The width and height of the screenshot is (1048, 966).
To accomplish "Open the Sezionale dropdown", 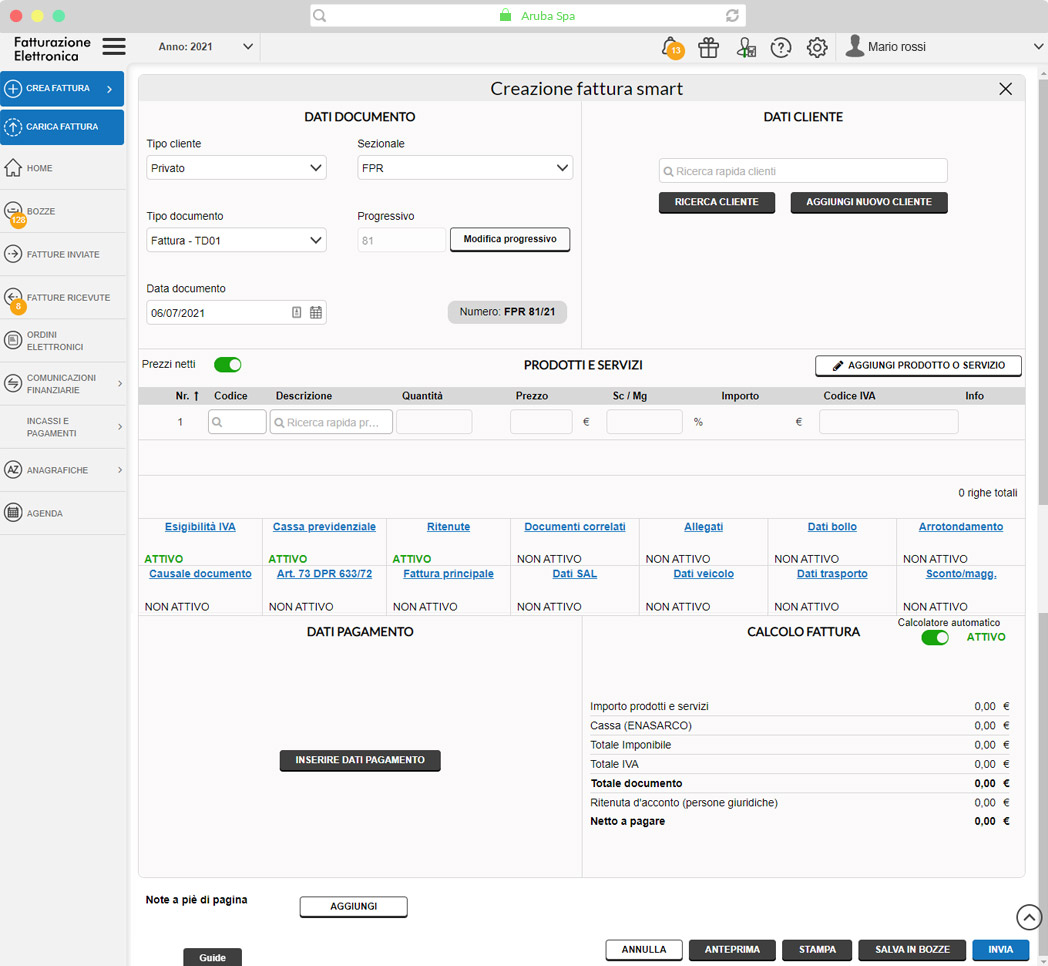I will (465, 168).
